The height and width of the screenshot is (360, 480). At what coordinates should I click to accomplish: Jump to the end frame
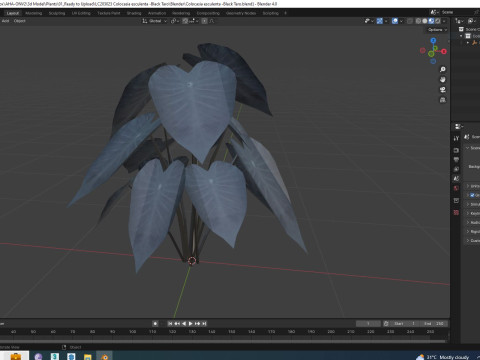204,323
